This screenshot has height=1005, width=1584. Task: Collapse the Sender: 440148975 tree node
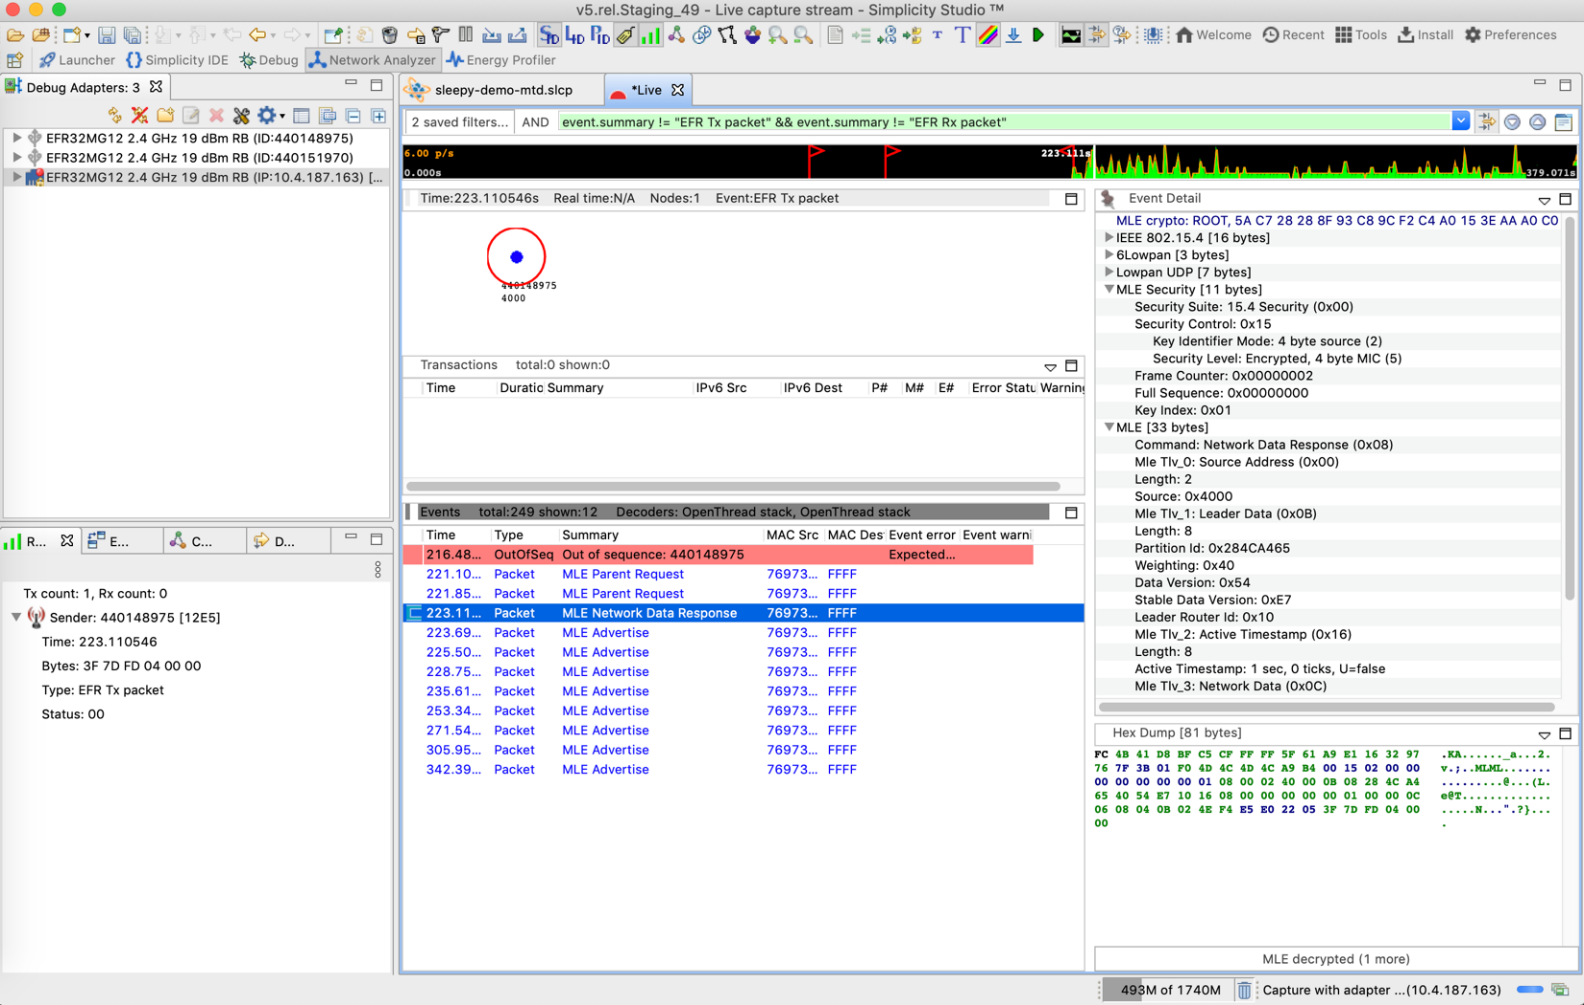(x=16, y=617)
